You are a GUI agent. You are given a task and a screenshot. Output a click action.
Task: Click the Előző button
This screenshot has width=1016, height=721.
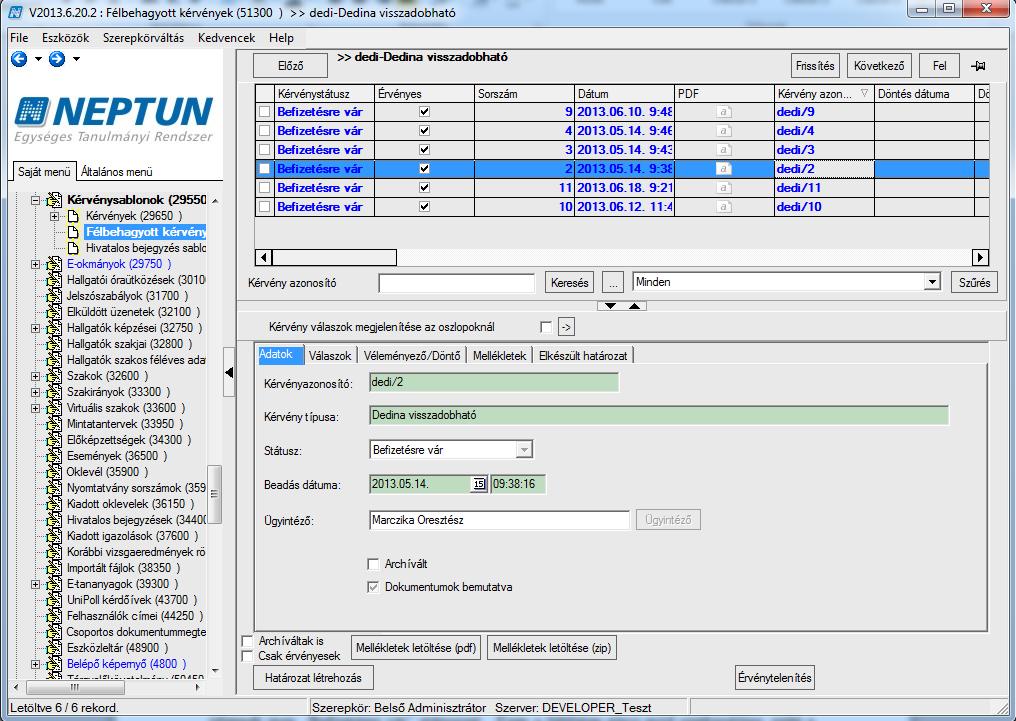coord(291,66)
